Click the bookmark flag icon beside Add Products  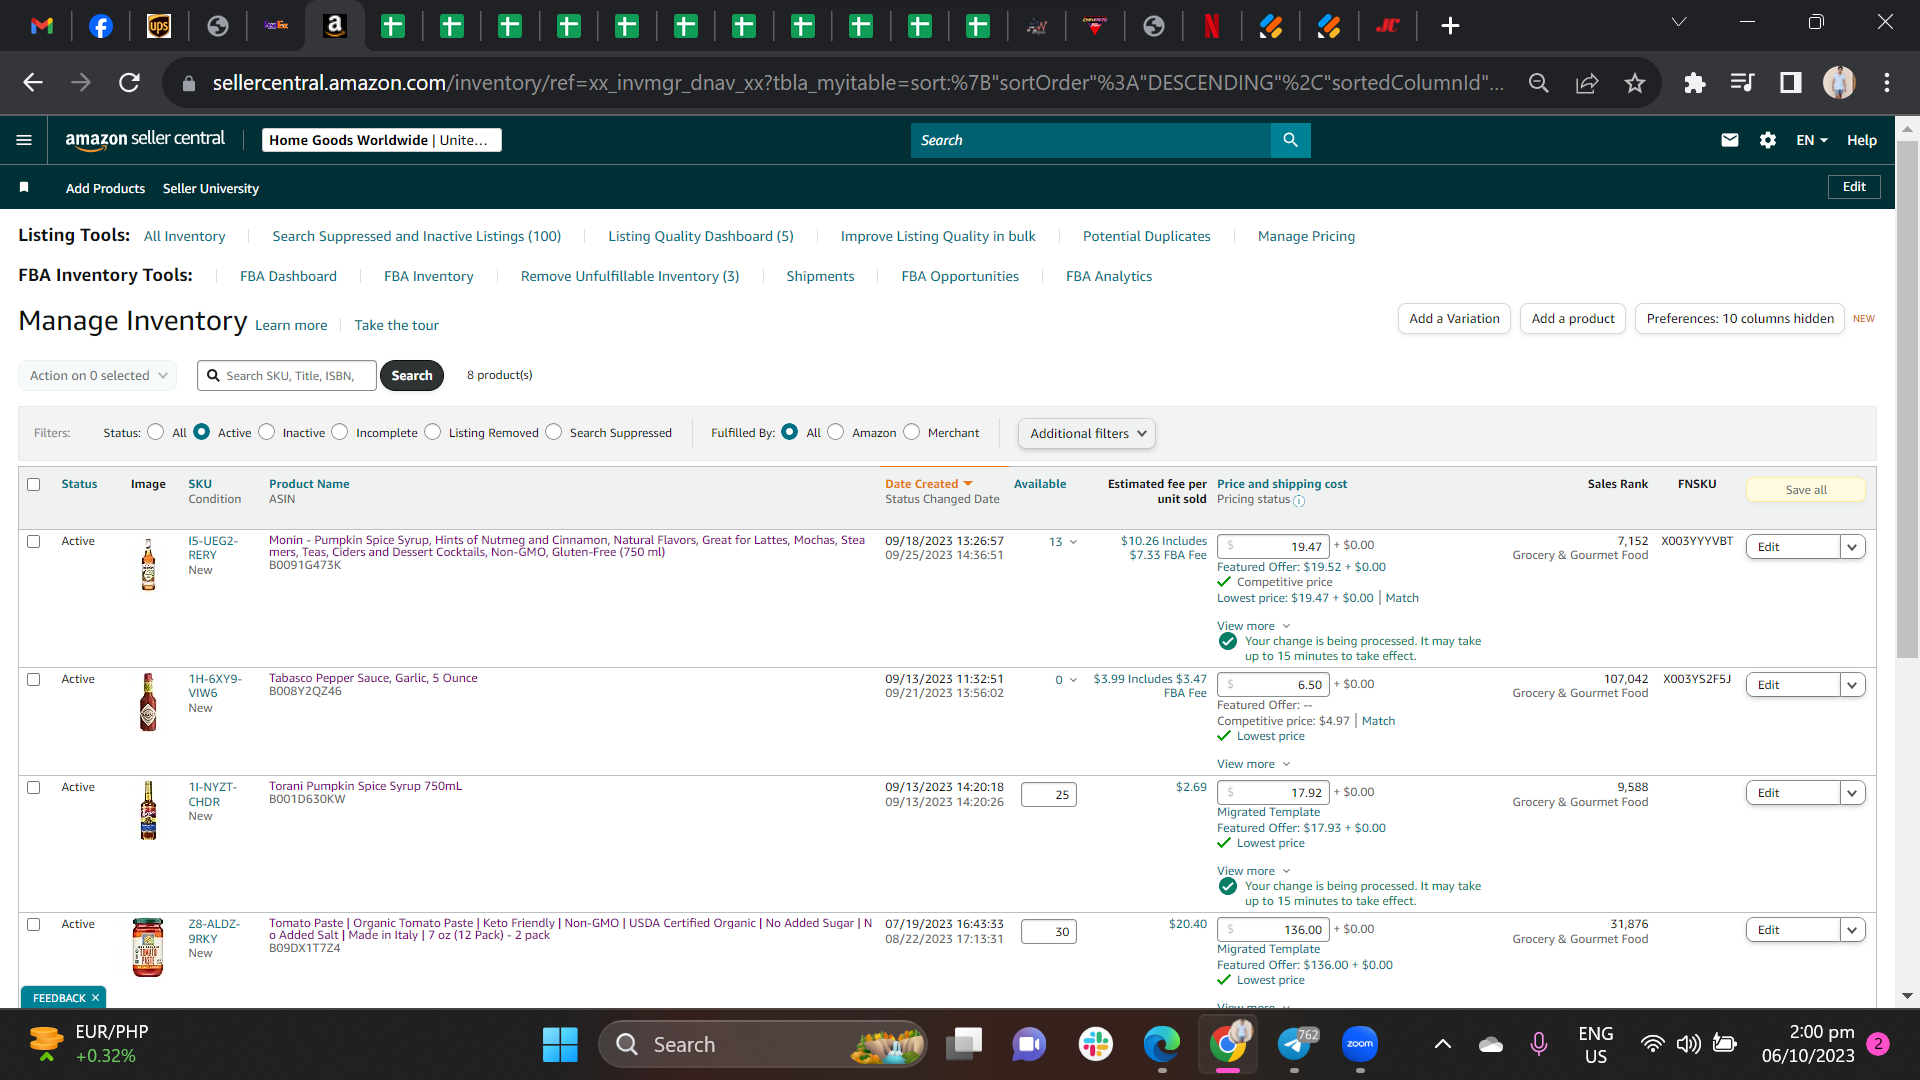pos(24,187)
